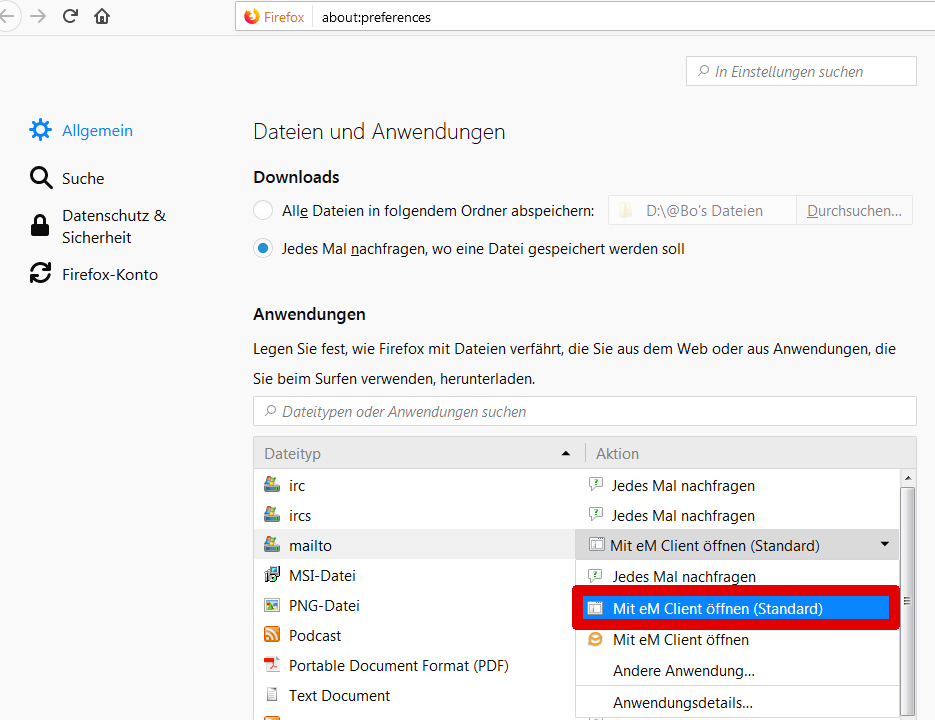Open Allgemein settings via gear icon
This screenshot has width=935, height=720.
[40, 130]
